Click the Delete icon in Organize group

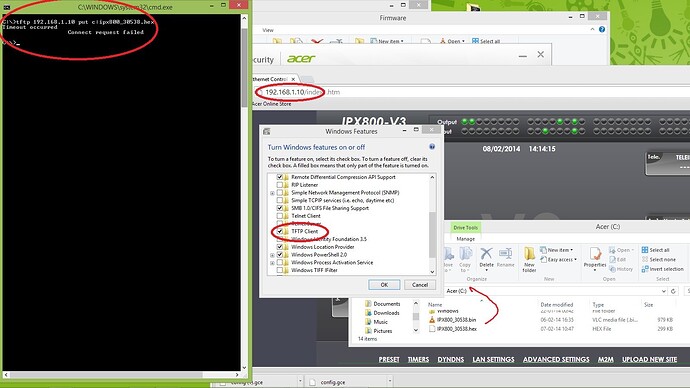click(486, 258)
